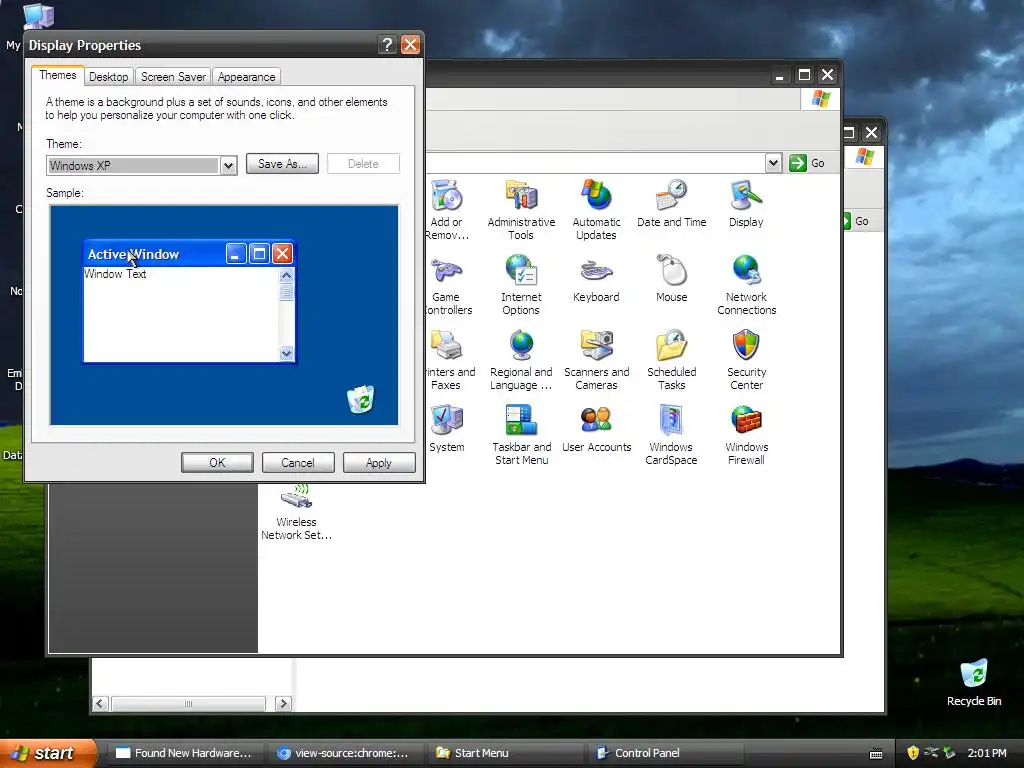
Task: Open Network Connections icon
Action: pos(746,285)
